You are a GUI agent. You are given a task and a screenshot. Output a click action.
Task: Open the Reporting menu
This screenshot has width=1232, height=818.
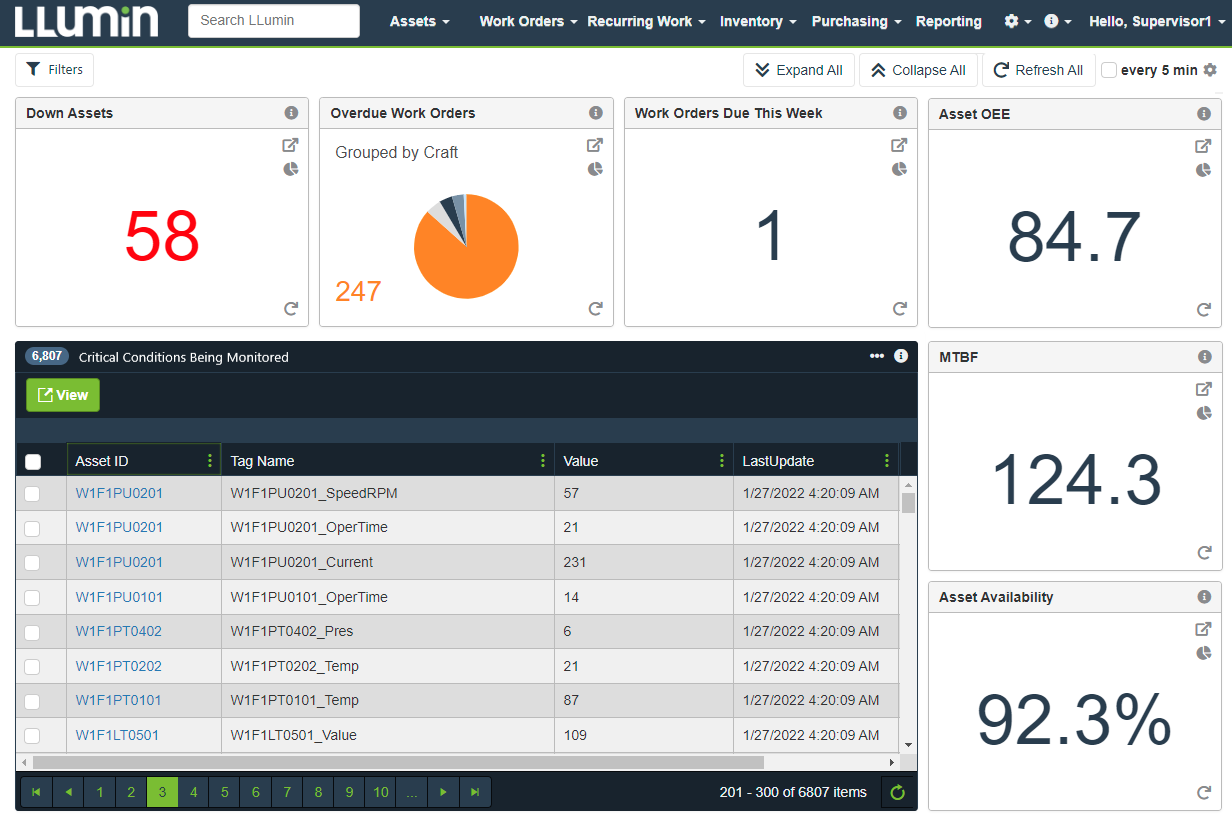[x=948, y=21]
